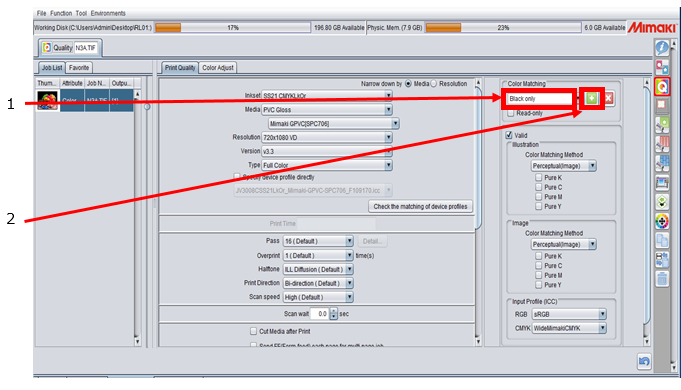Open the Mimaki GPVC[SPC706] dropdown
The image size is (681, 390).
334,123
